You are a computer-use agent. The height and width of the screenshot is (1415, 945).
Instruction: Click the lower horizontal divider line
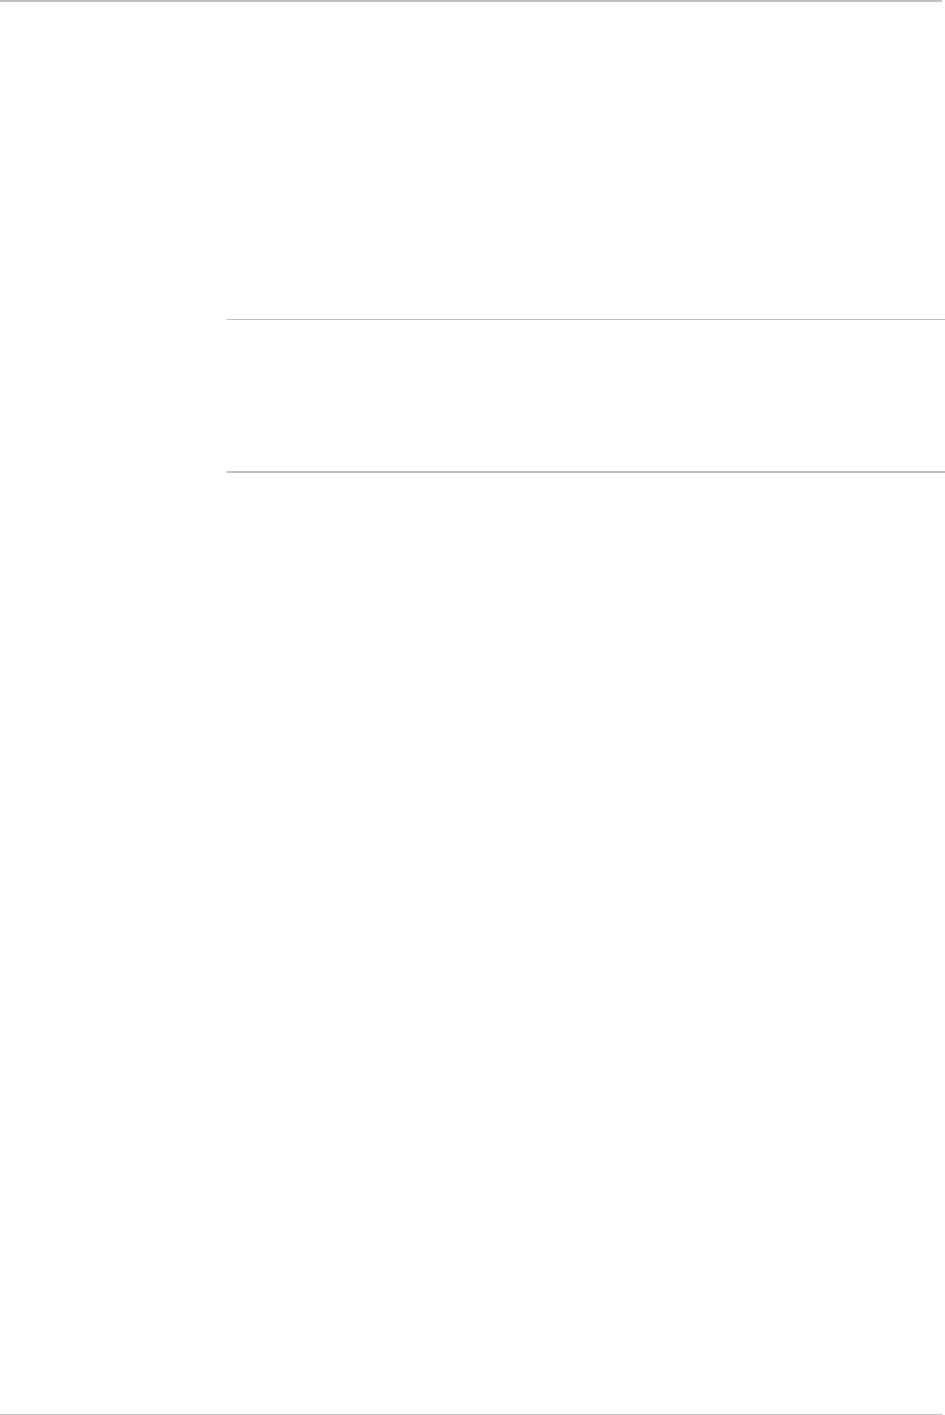(x=585, y=471)
